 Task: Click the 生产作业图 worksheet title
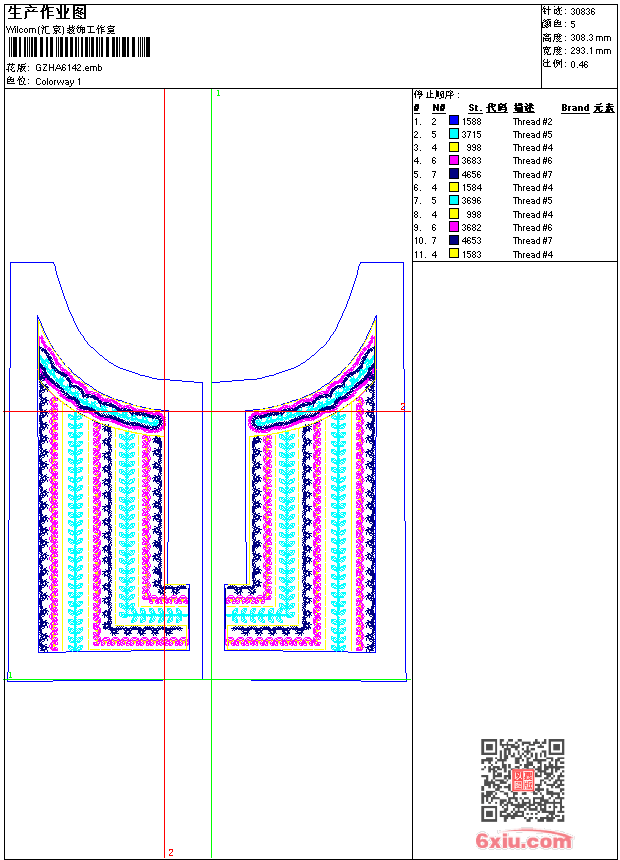coord(47,13)
